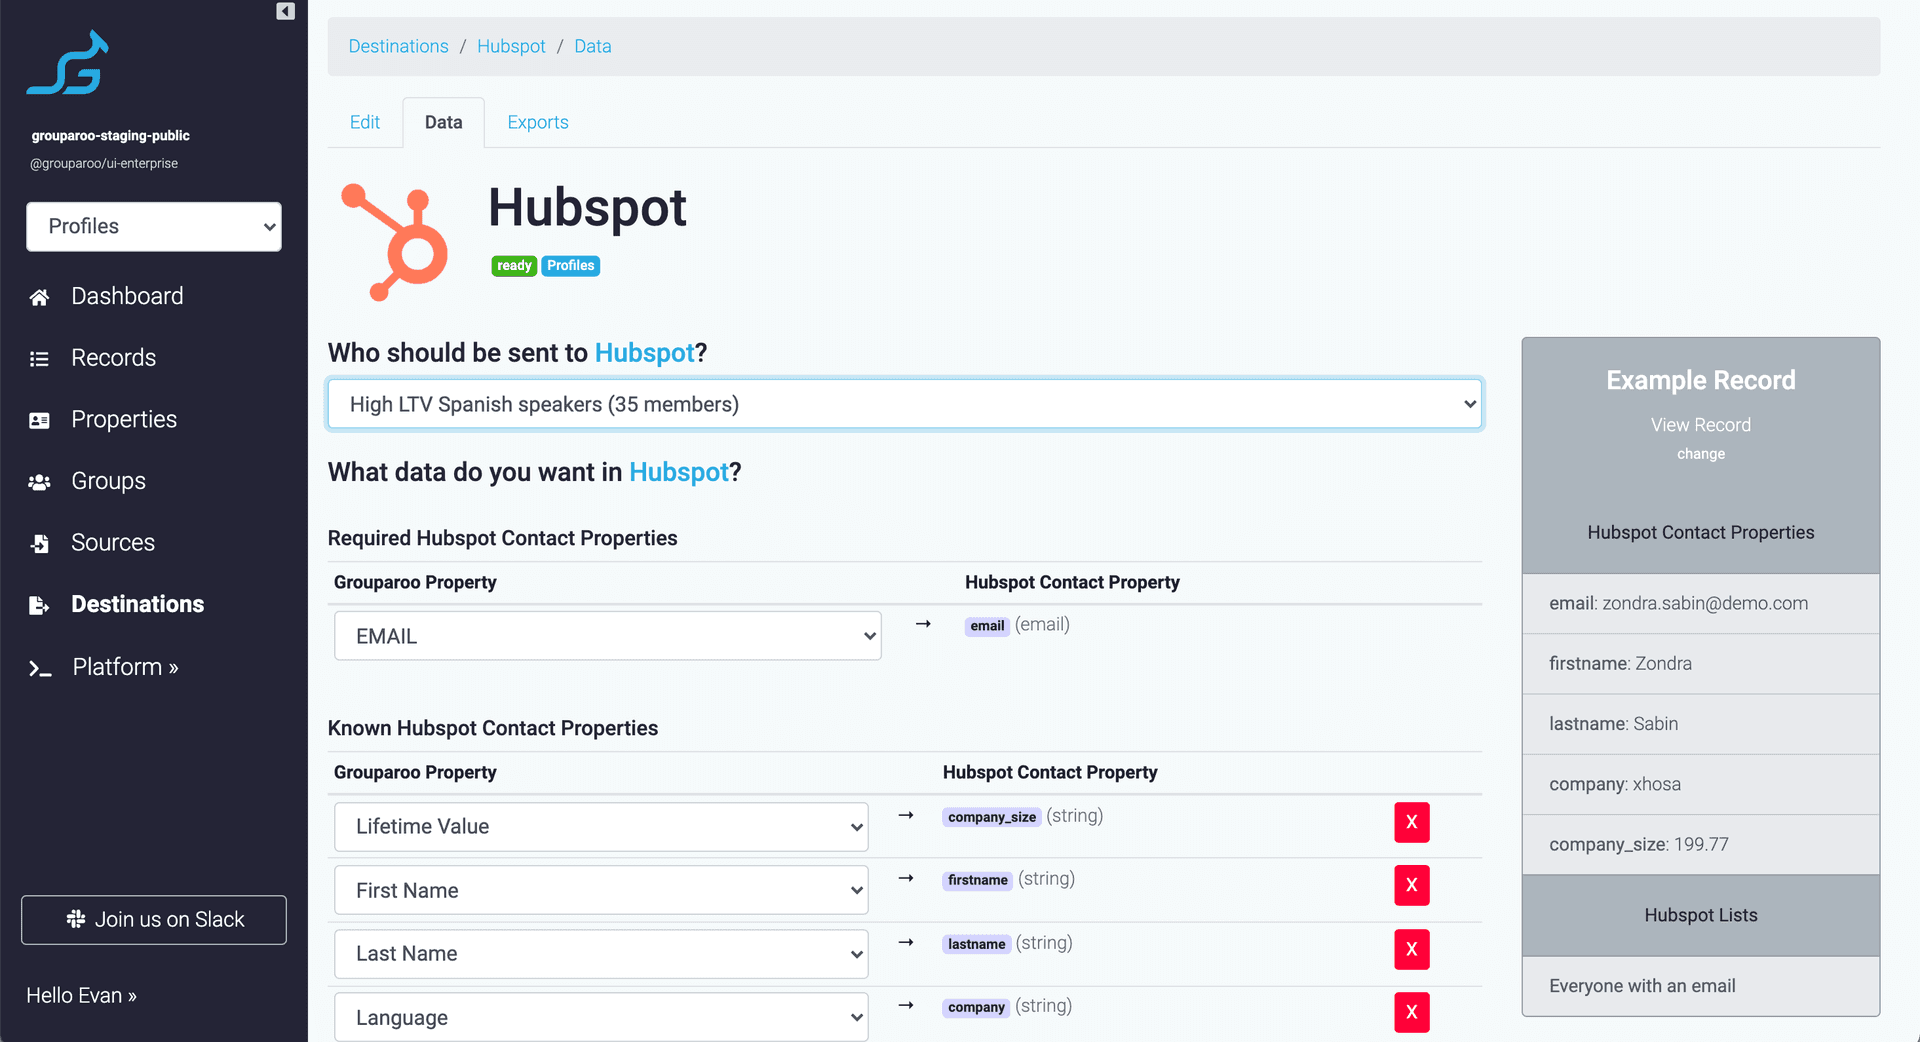Open Groups in the sidebar
Image resolution: width=1920 pixels, height=1042 pixels.
point(108,481)
